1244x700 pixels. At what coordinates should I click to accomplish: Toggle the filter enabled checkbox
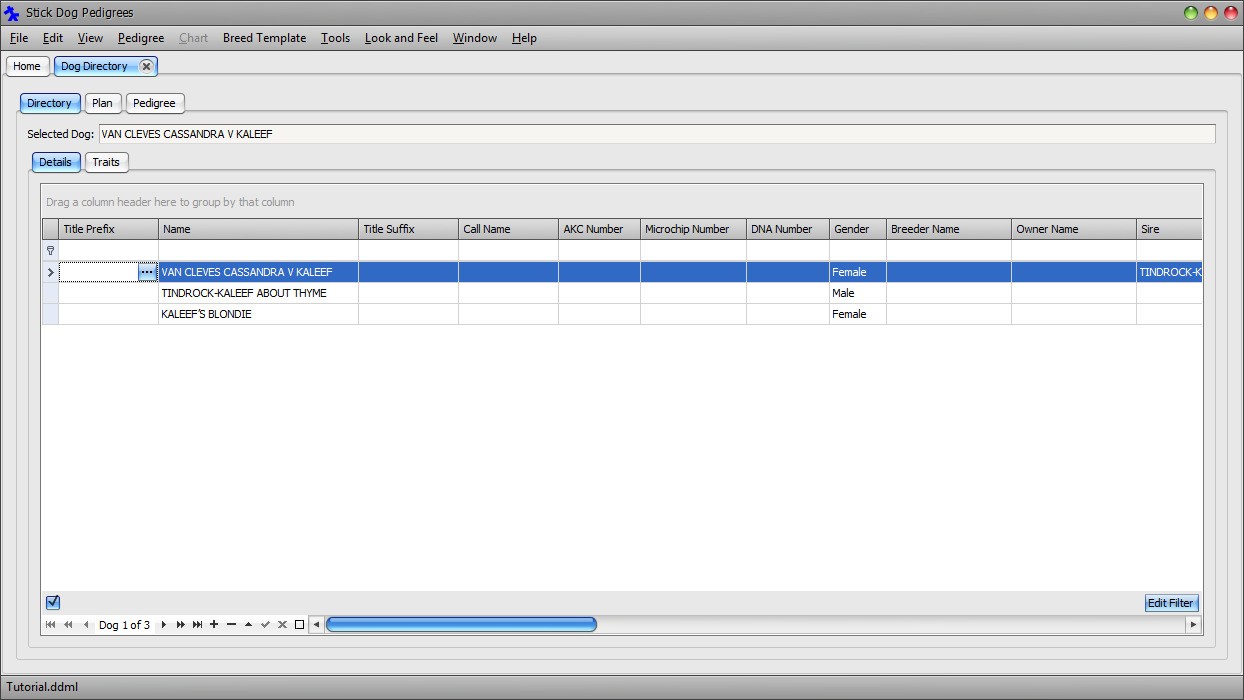[53, 602]
